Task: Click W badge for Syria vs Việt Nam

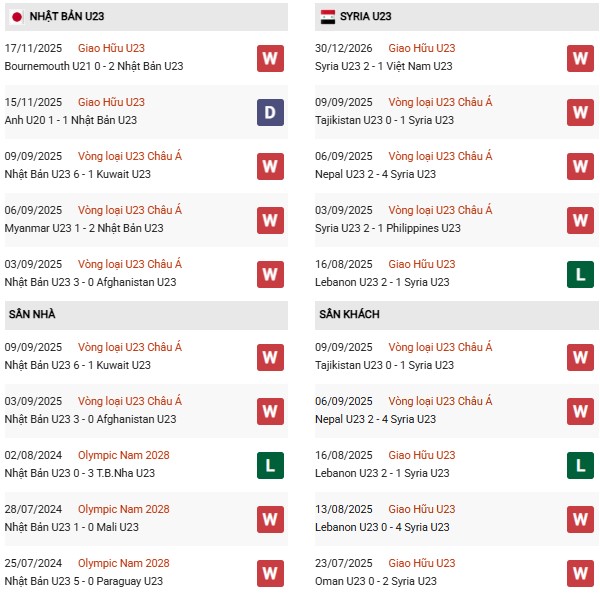Action: click(x=580, y=58)
